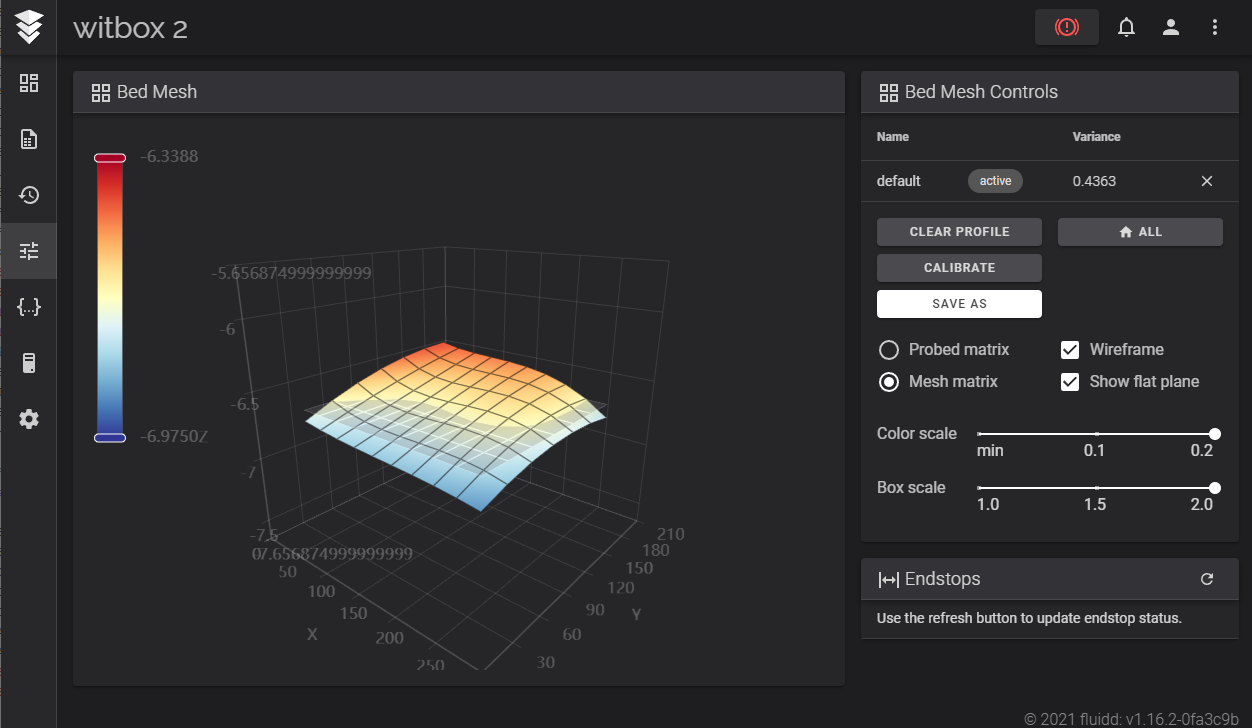Click the Bed Mesh Controls grid icon
The height and width of the screenshot is (728, 1252).
click(888, 92)
